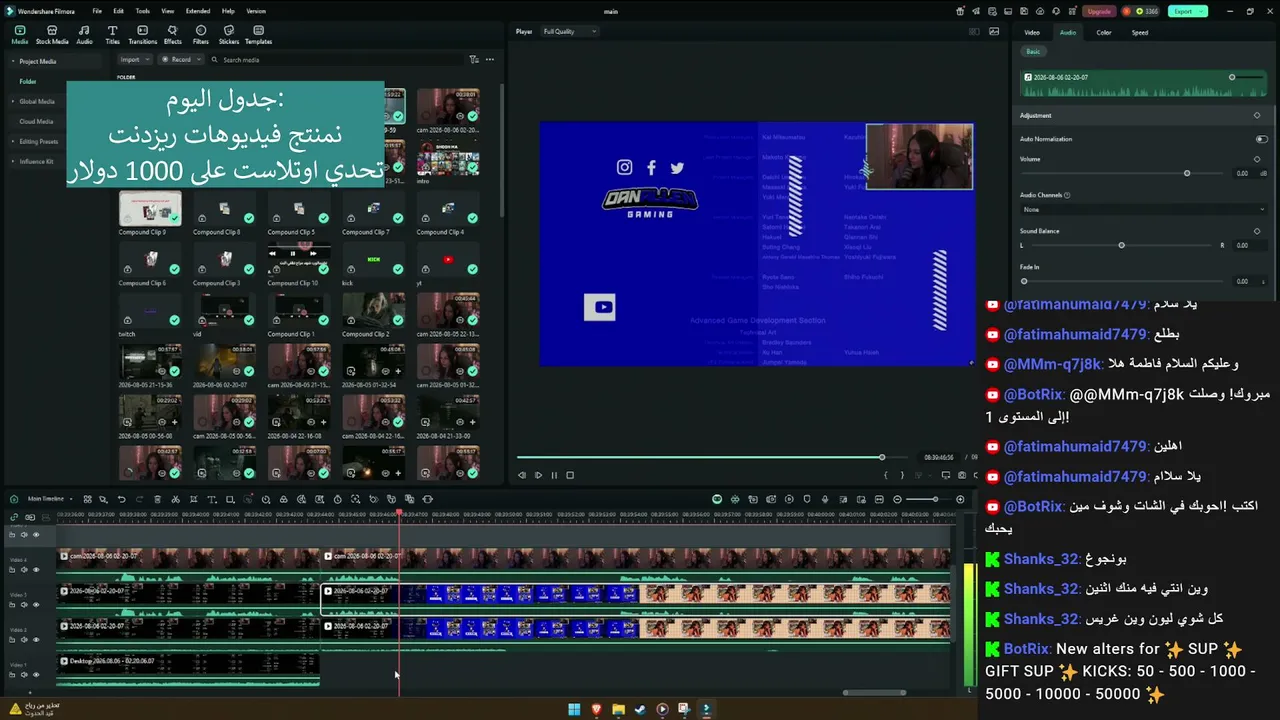This screenshot has width=1280, height=720.
Task: Expand the Project Media tree item
Action: 12,62
